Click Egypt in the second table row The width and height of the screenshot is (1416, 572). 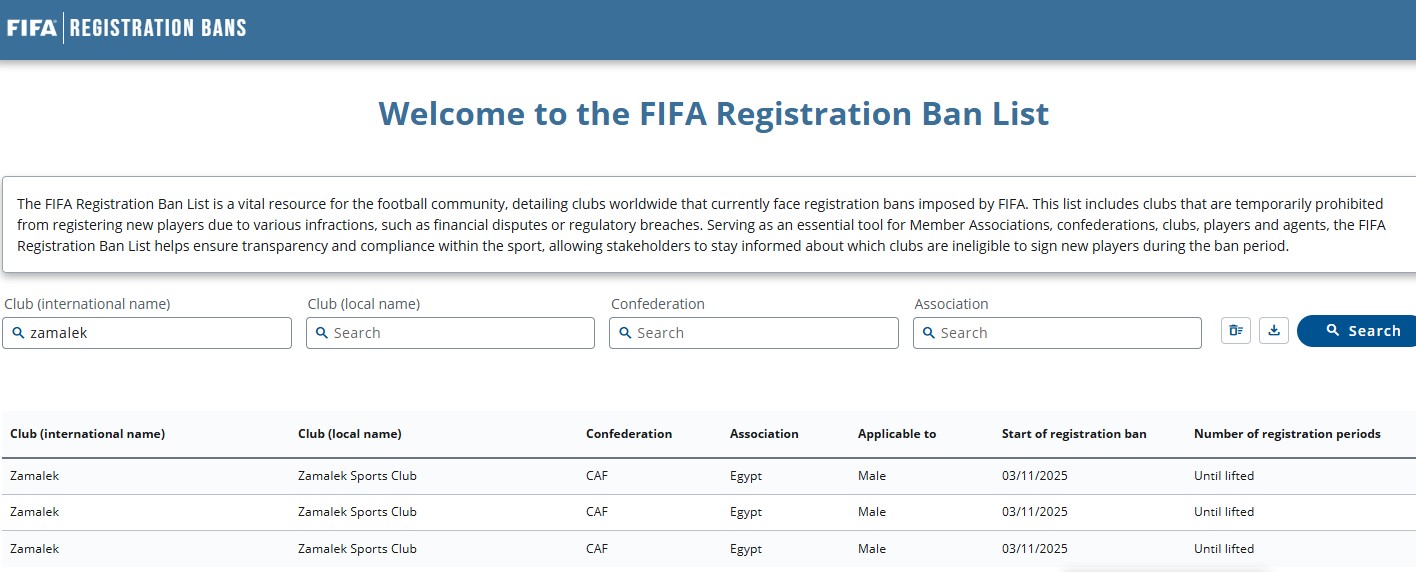(746, 512)
